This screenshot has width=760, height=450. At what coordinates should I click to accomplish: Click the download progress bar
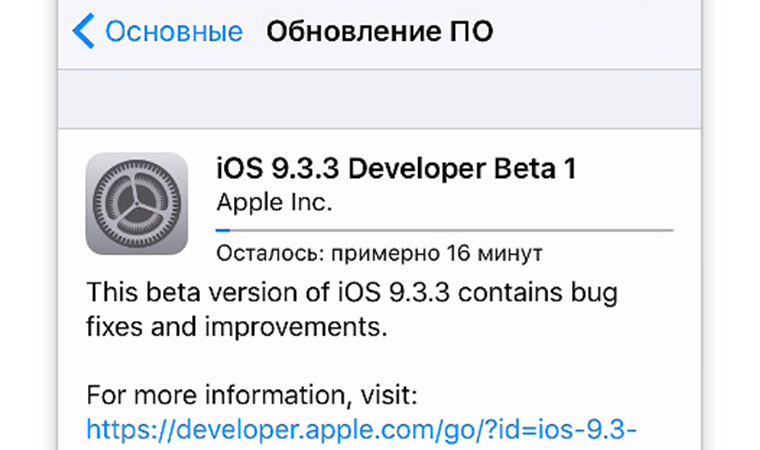pos(444,229)
